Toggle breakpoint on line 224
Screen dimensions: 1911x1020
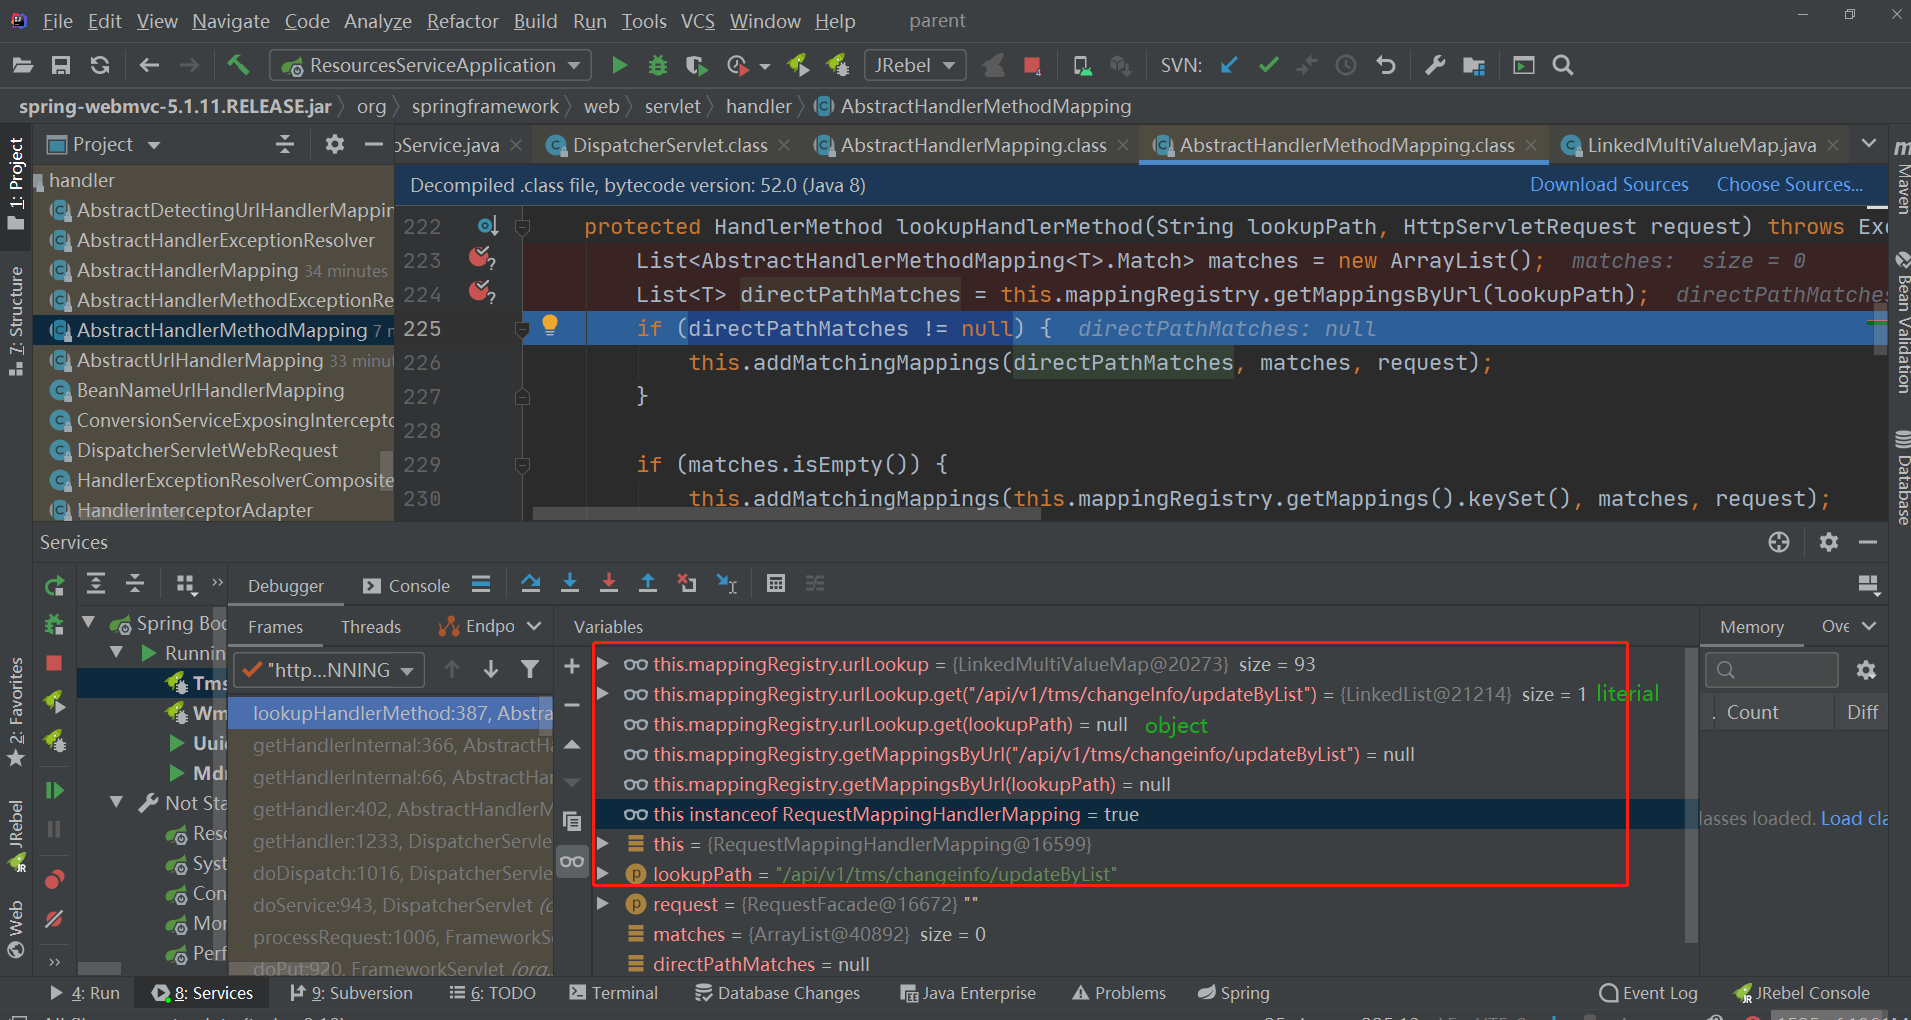click(x=480, y=292)
